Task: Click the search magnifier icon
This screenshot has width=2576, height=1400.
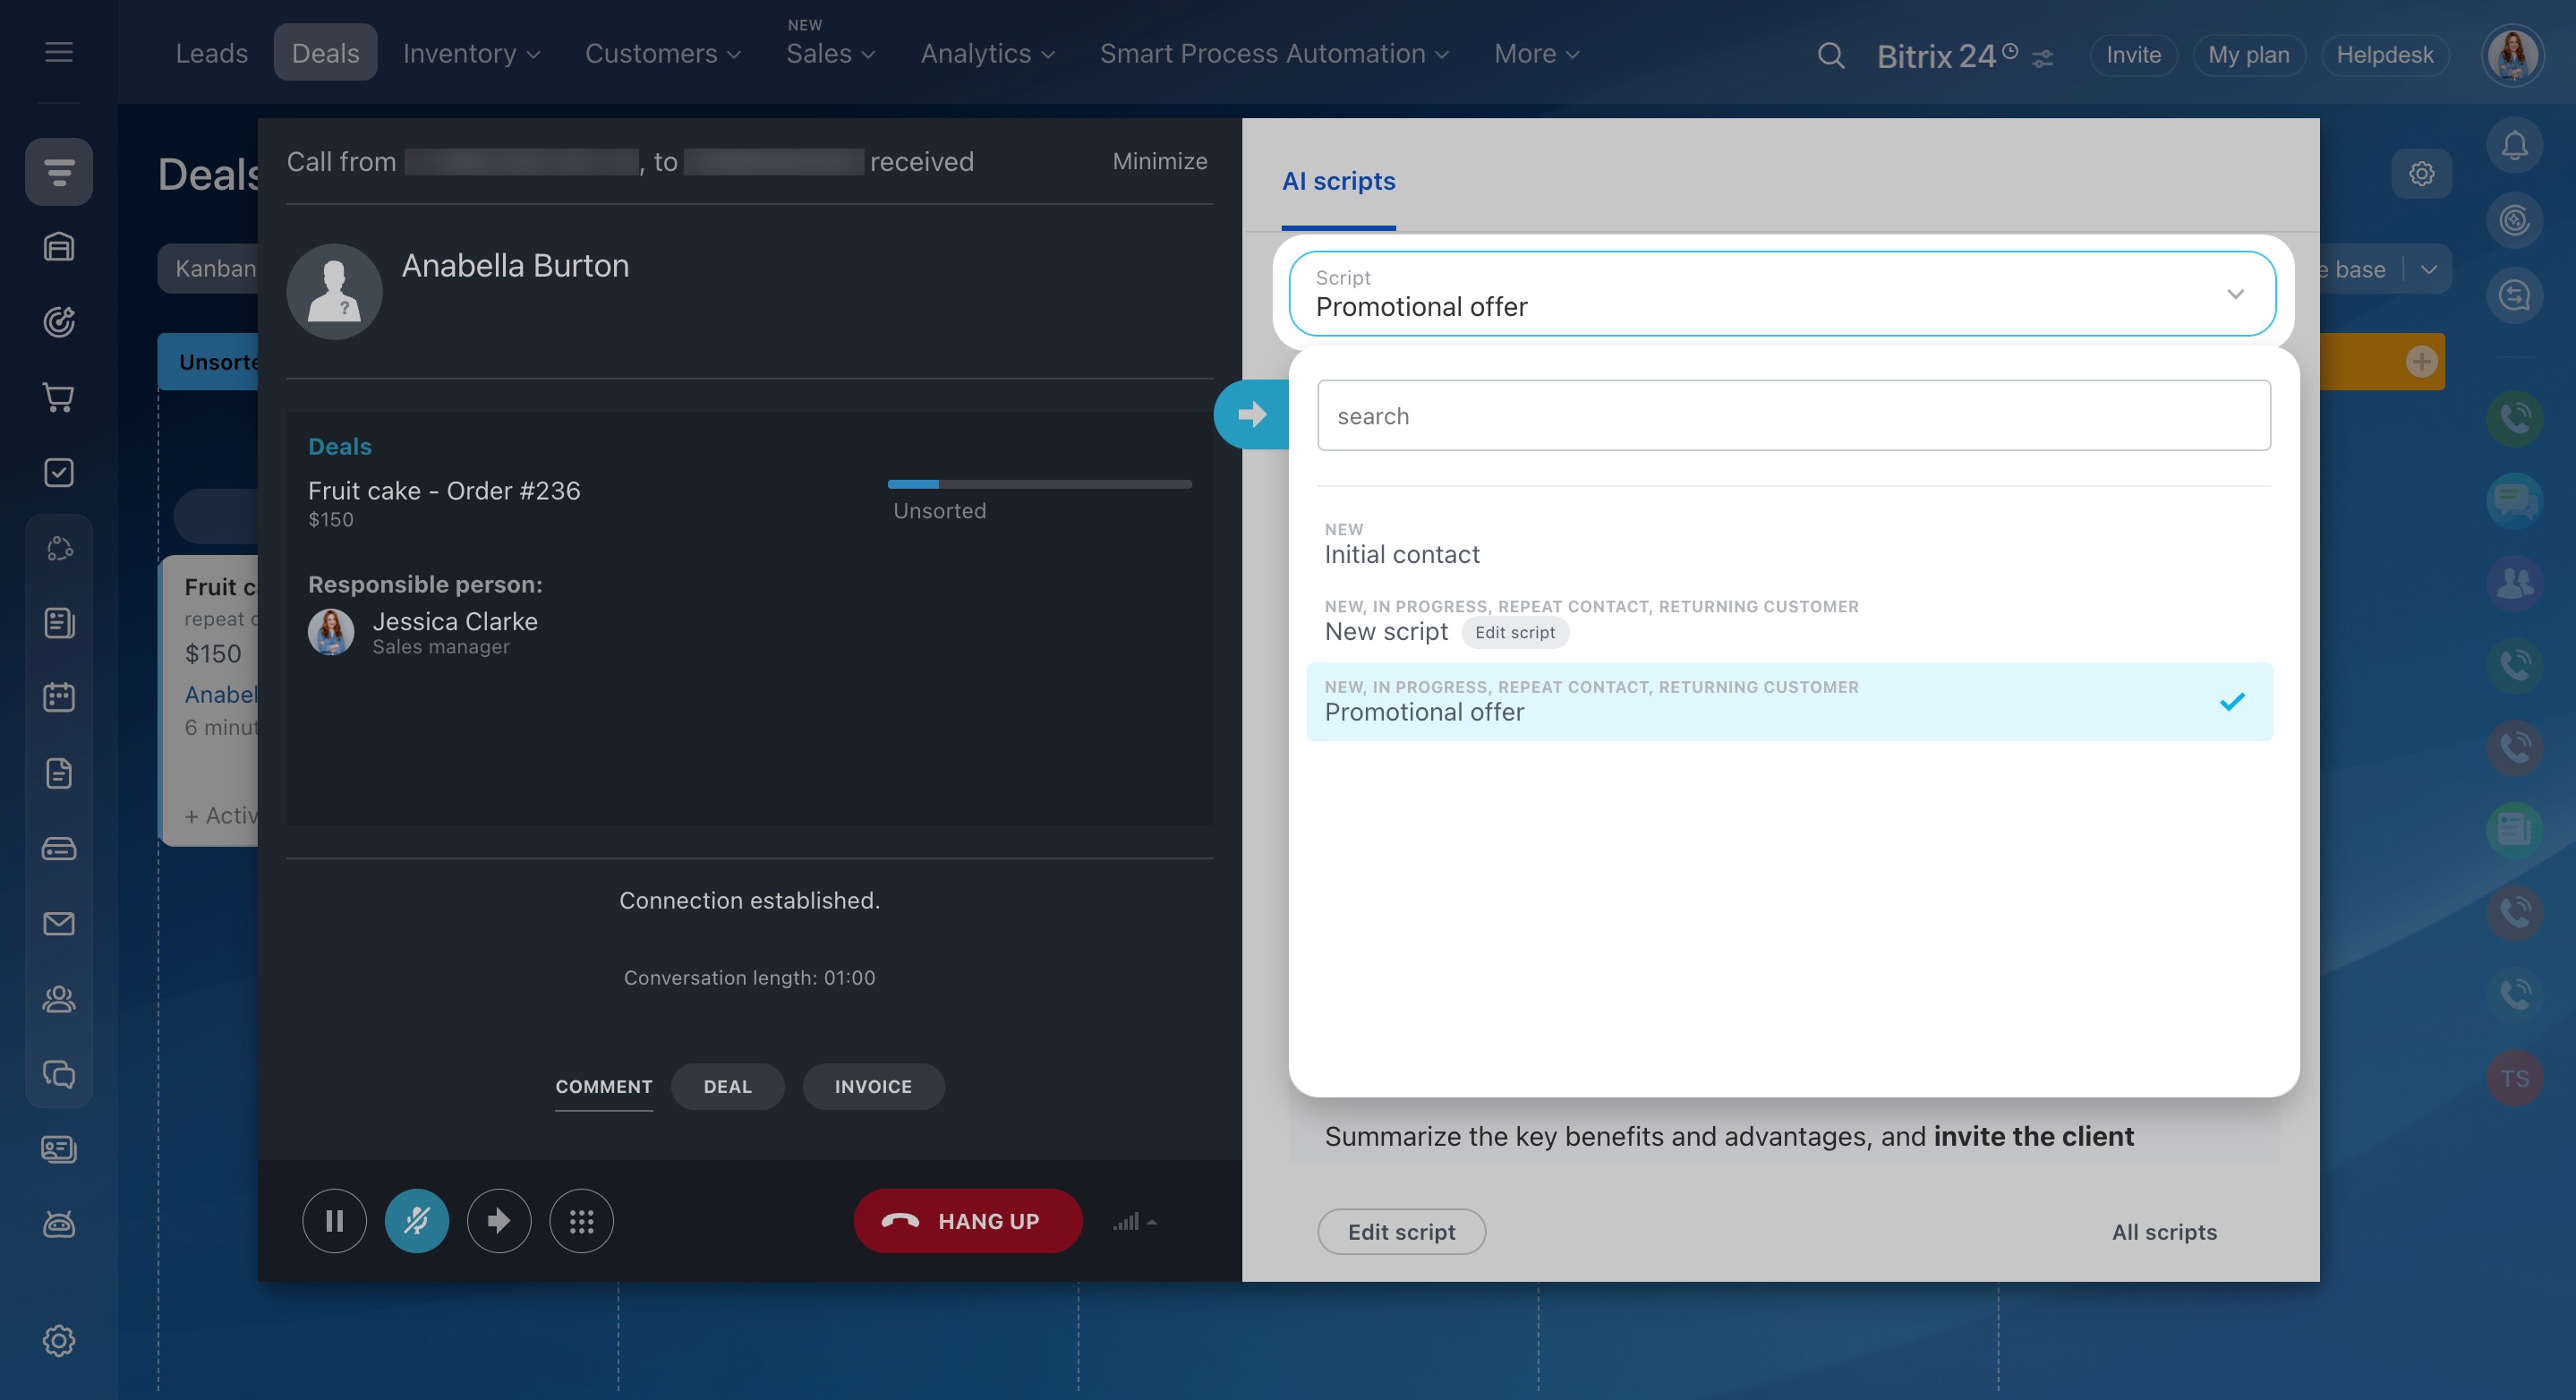Action: pyautogui.click(x=1830, y=55)
